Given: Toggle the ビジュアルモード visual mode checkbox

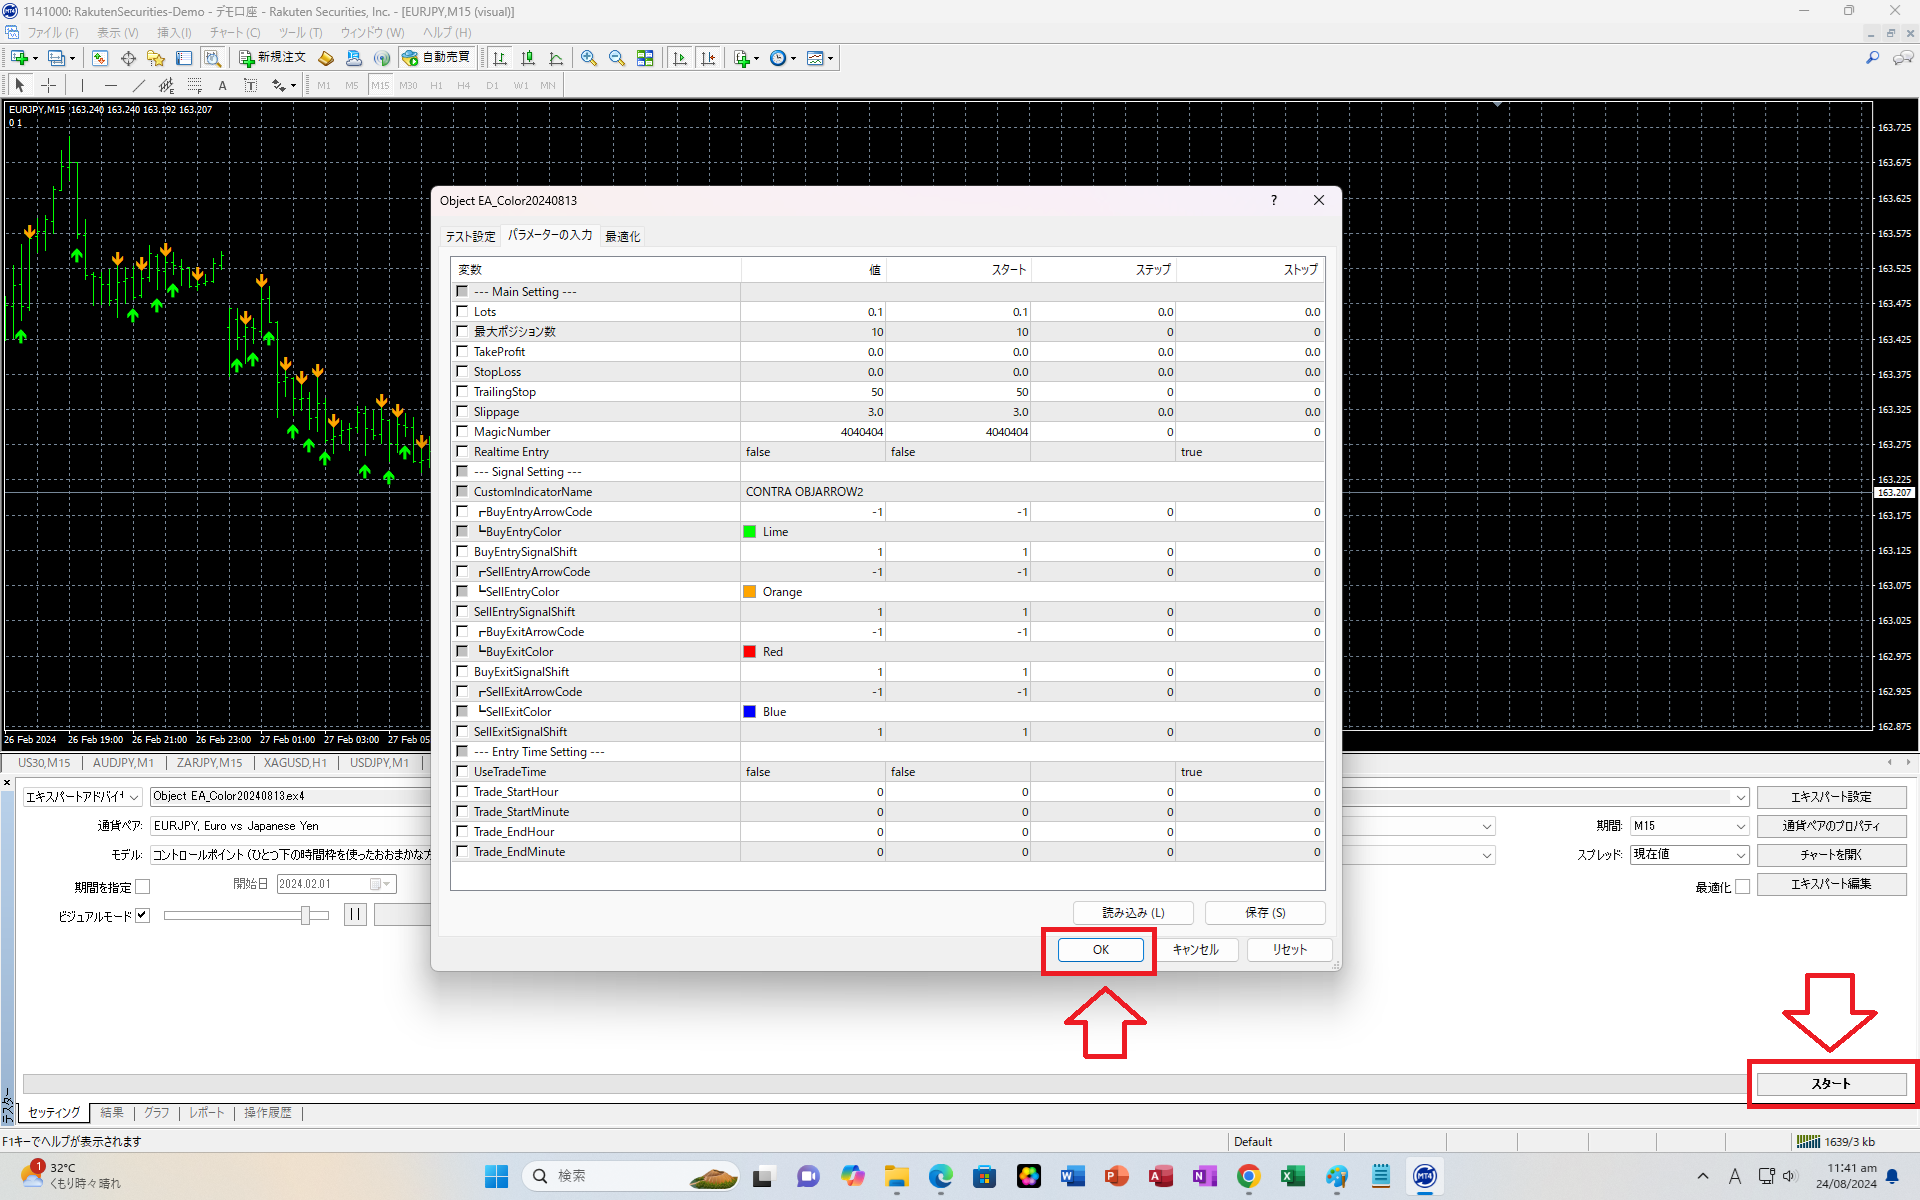Looking at the screenshot, I should [x=143, y=915].
